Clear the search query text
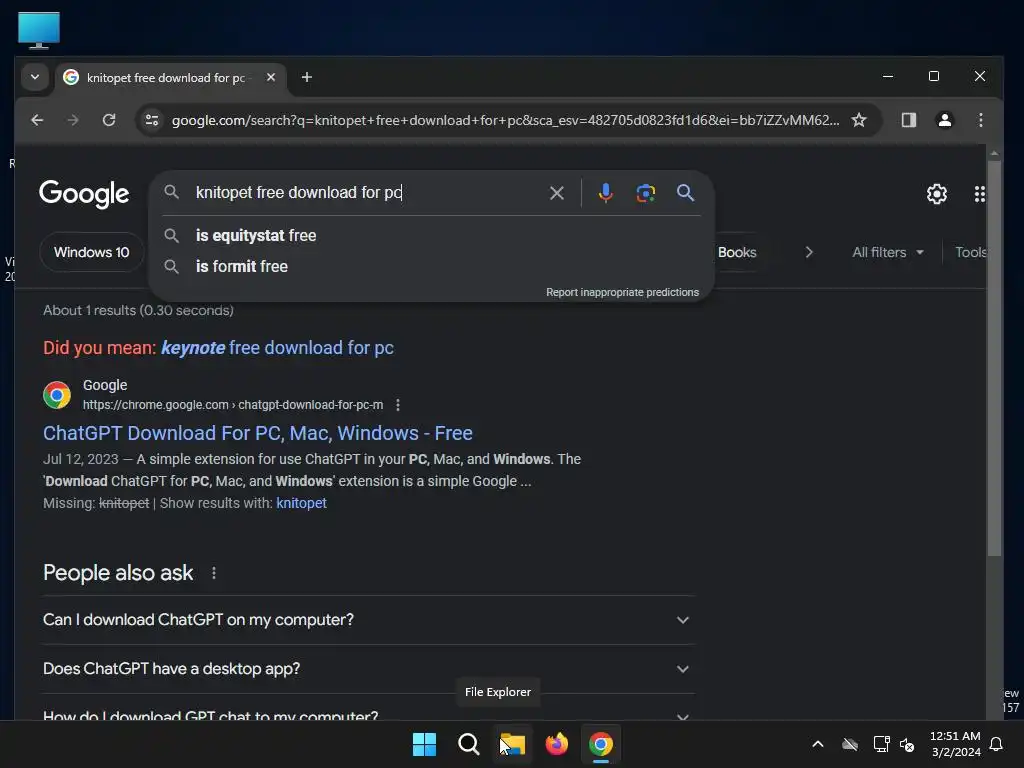Viewport: 1024px width, 768px height. pos(556,193)
